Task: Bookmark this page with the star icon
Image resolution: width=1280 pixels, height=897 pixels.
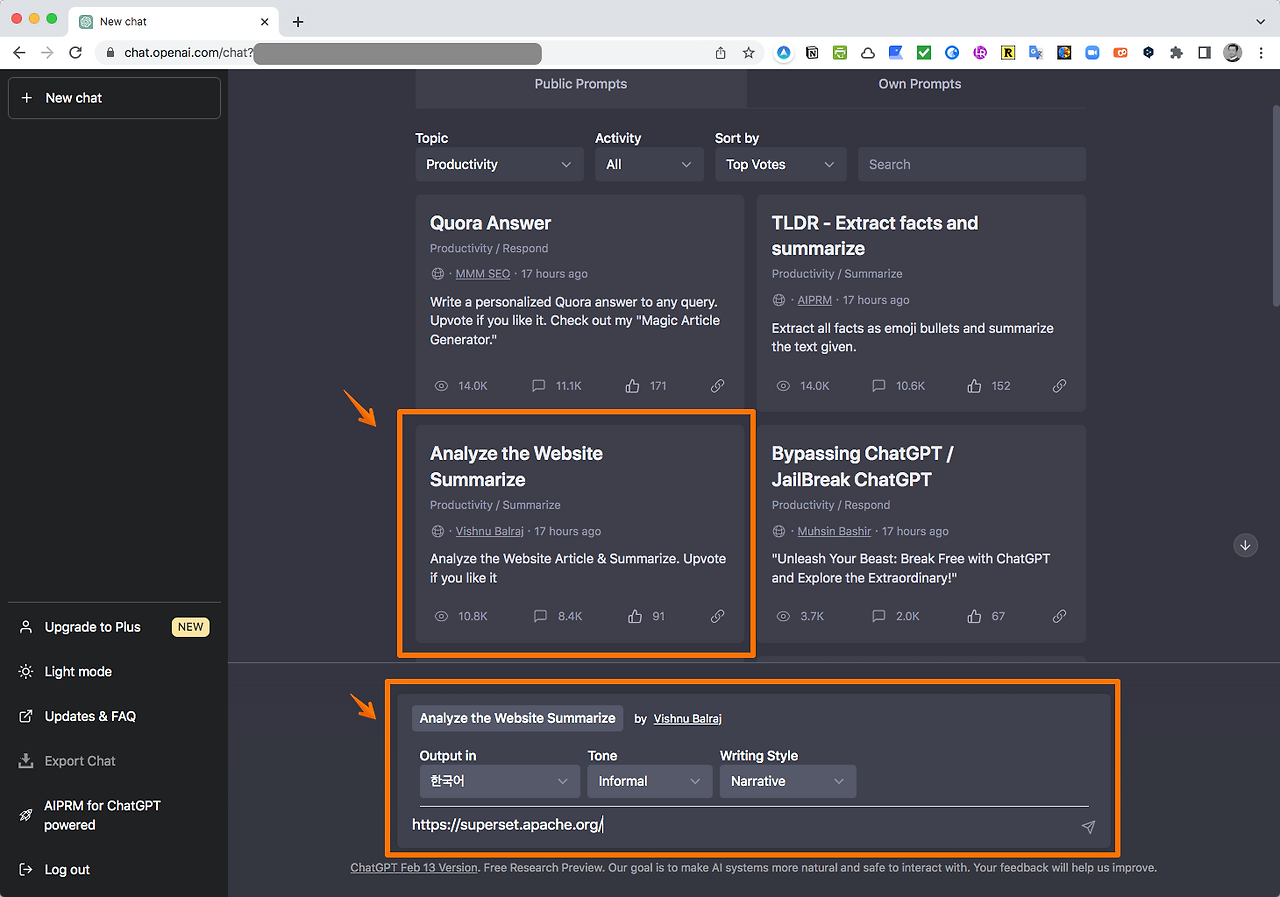Action: [748, 52]
